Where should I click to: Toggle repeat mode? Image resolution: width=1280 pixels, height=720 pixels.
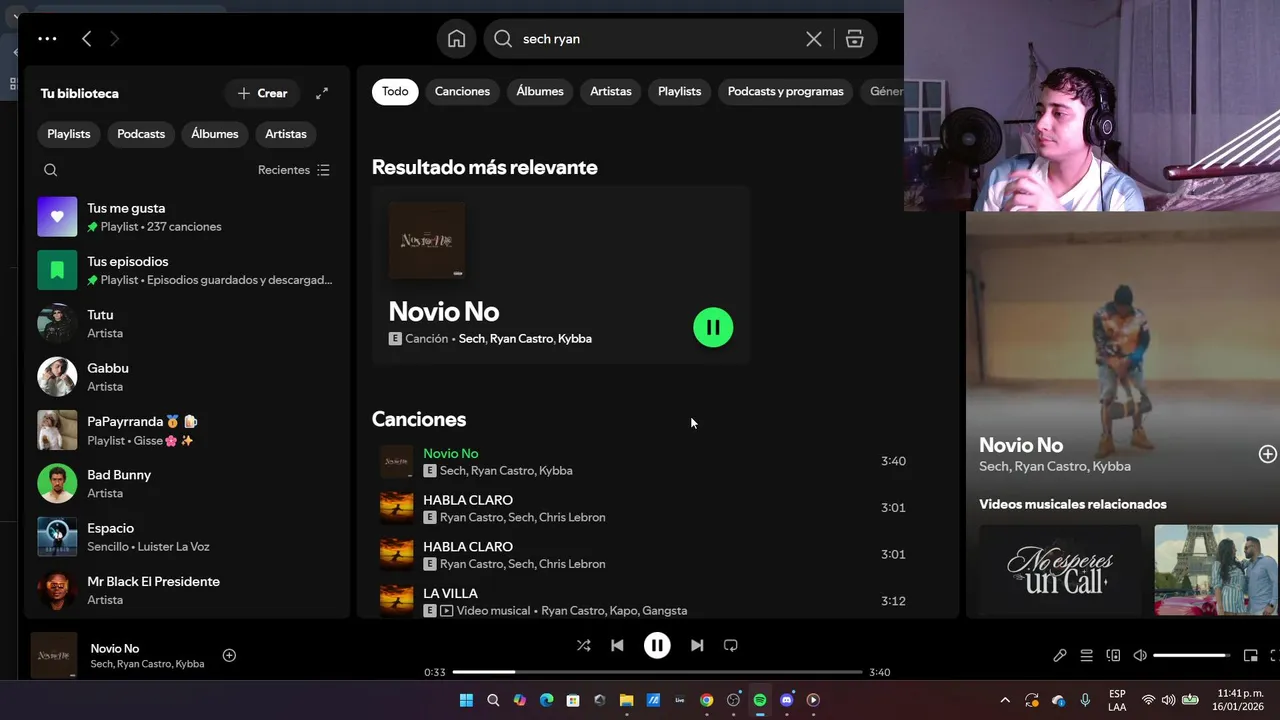tap(731, 645)
